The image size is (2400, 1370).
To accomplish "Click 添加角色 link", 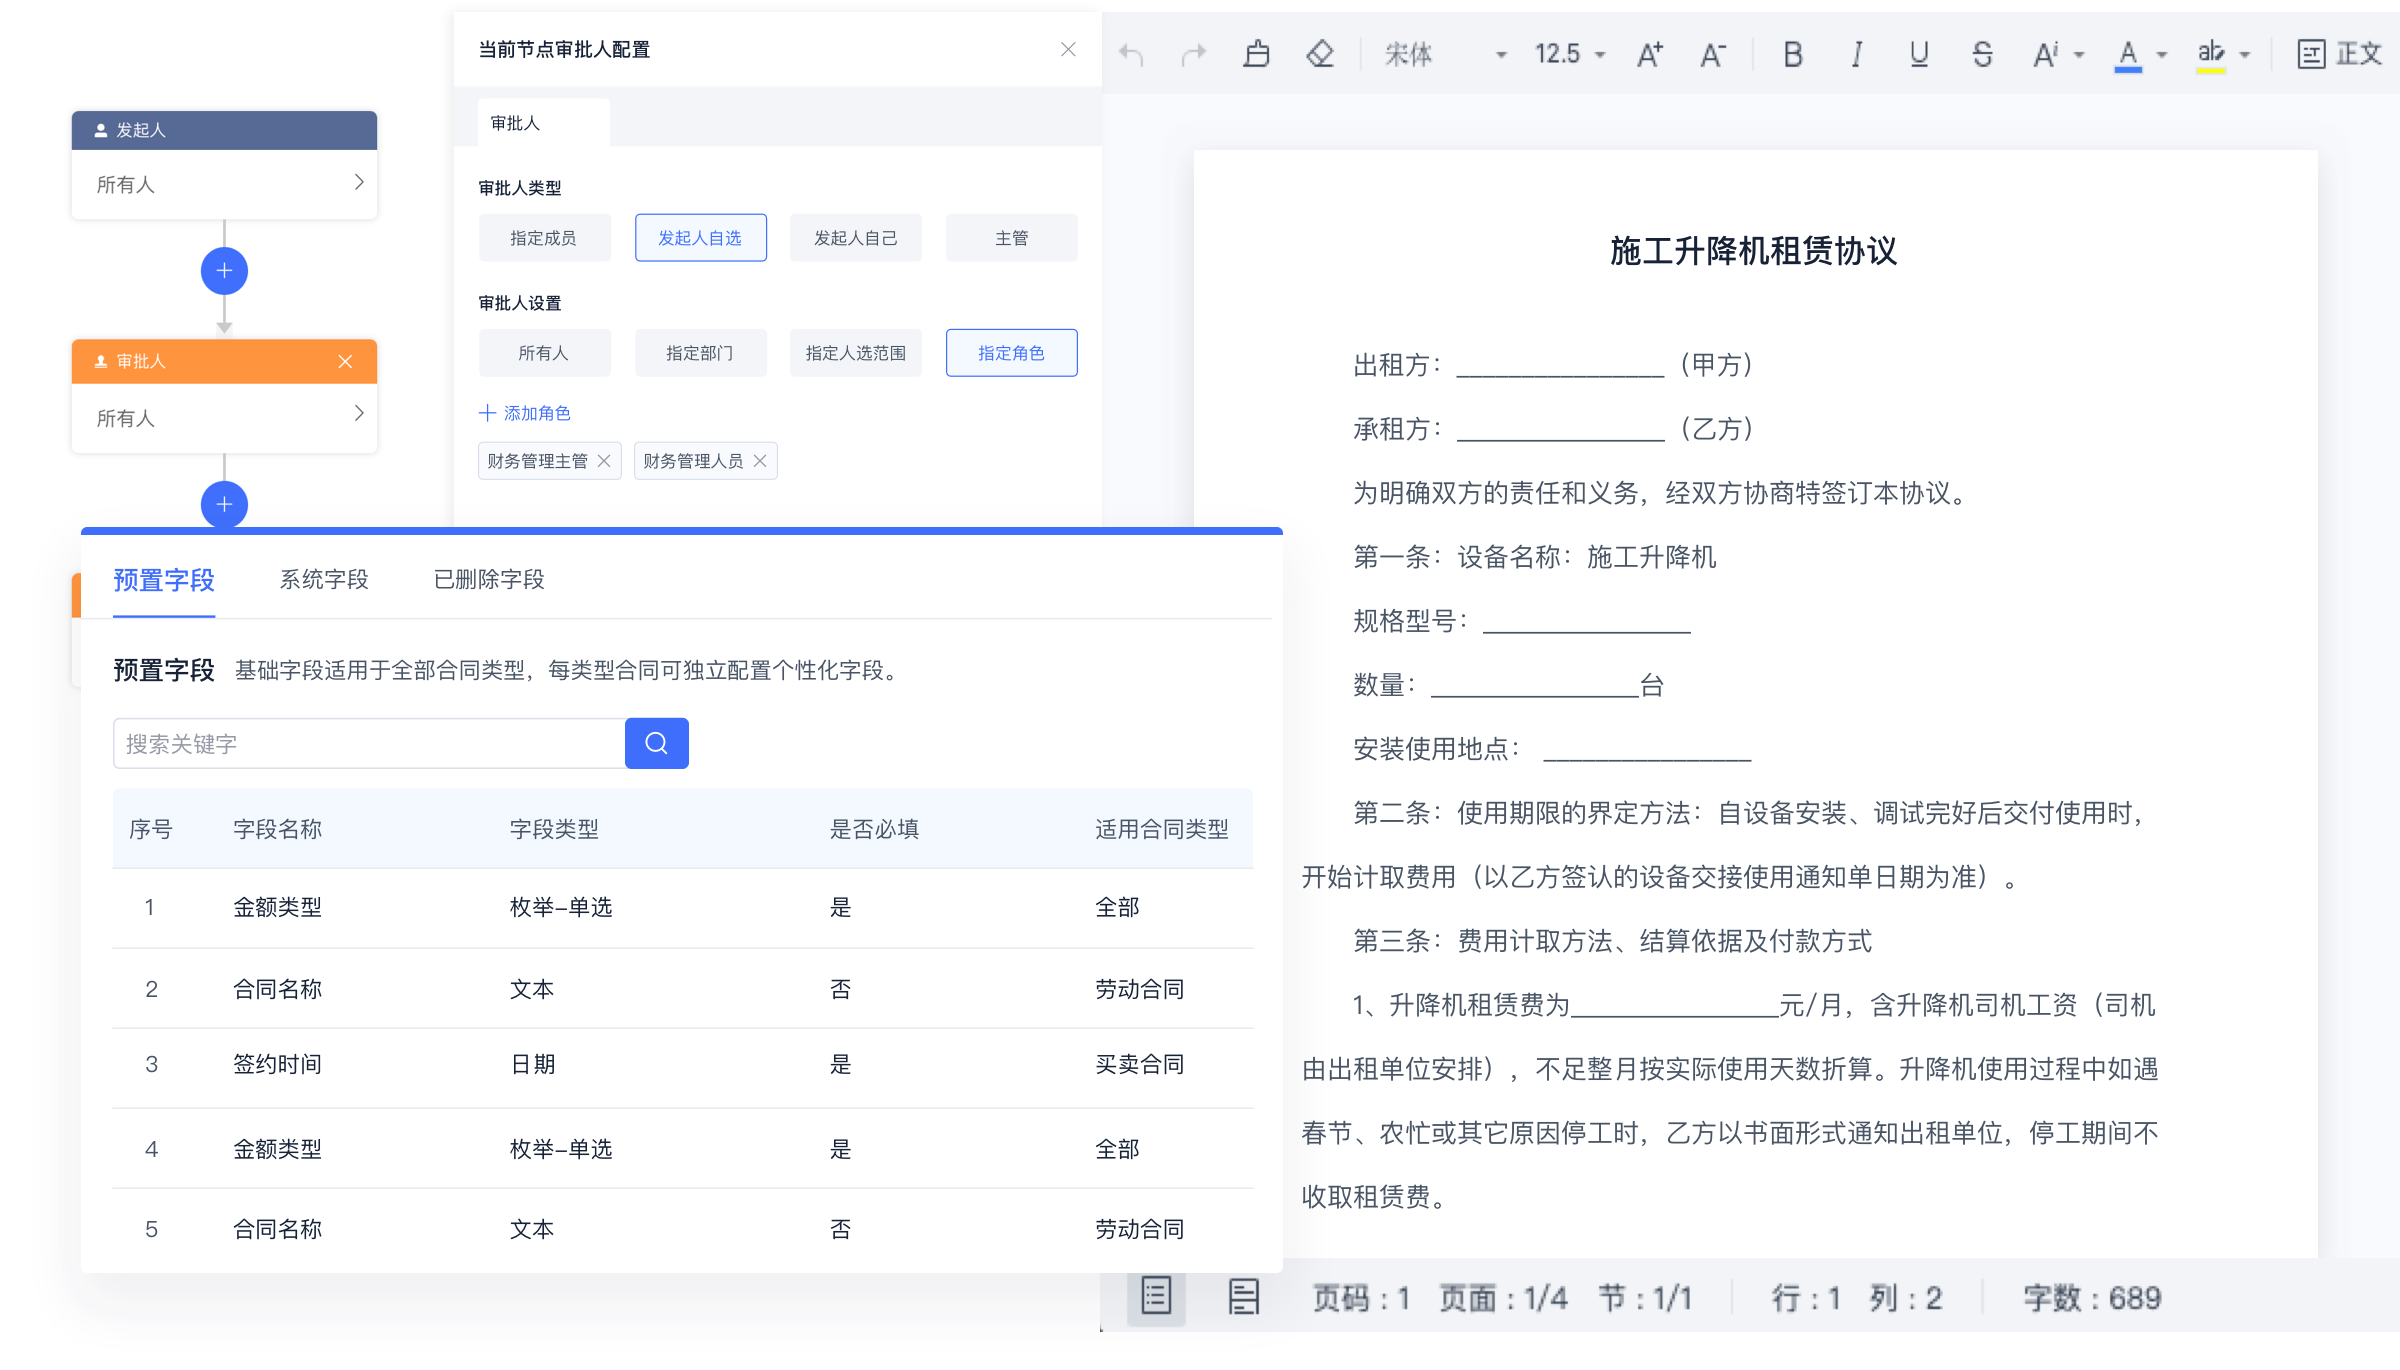I will click(525, 413).
